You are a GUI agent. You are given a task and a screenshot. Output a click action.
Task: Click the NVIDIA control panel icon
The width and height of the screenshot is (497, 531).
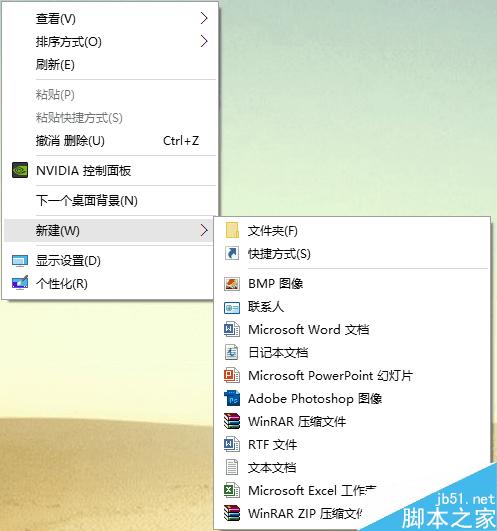coord(20,170)
